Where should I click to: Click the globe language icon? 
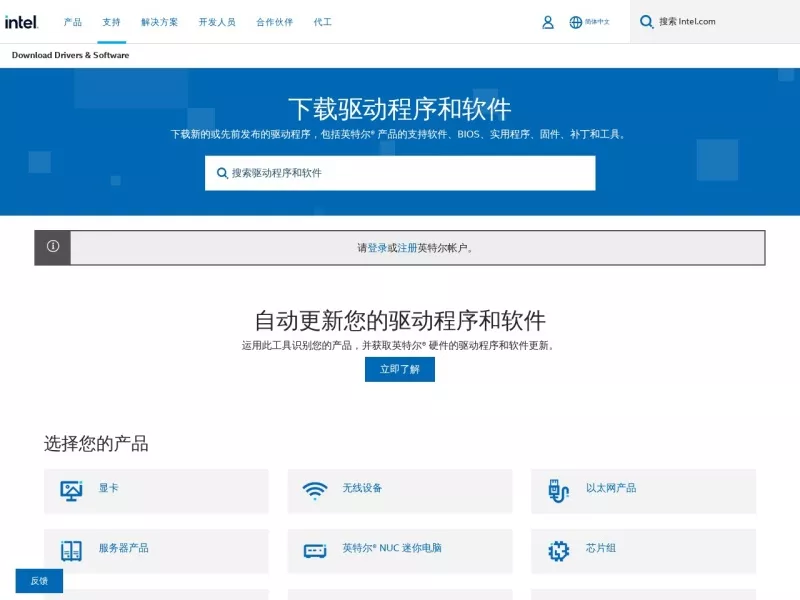[576, 22]
